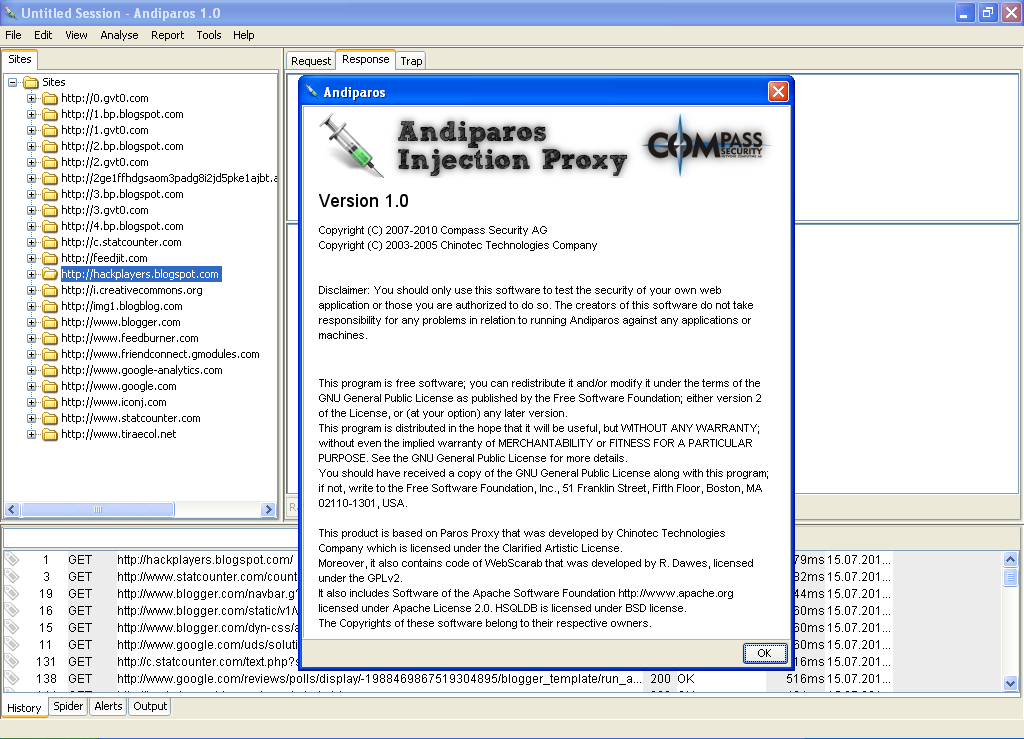Open the Analyse menu

pos(119,35)
